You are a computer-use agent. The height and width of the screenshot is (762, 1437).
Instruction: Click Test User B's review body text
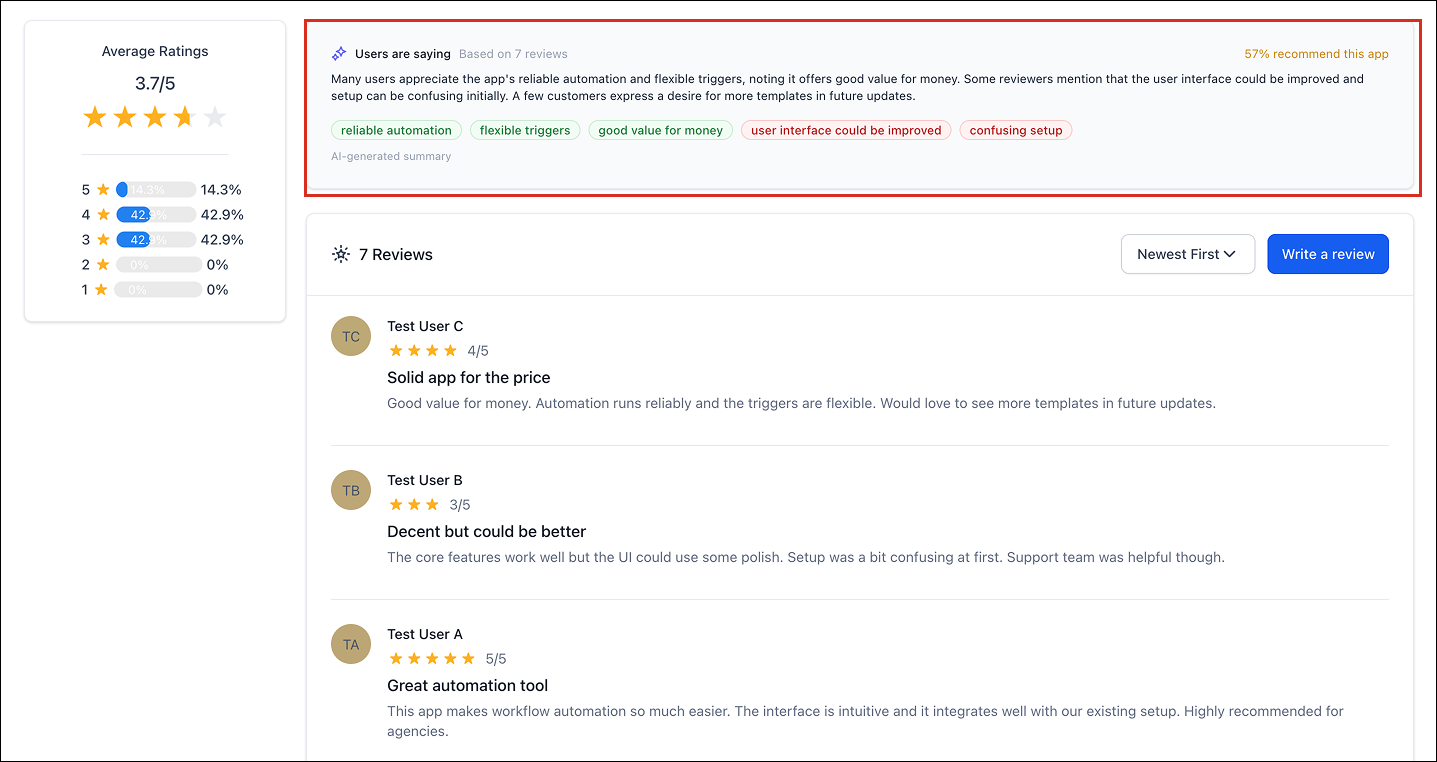coord(806,557)
